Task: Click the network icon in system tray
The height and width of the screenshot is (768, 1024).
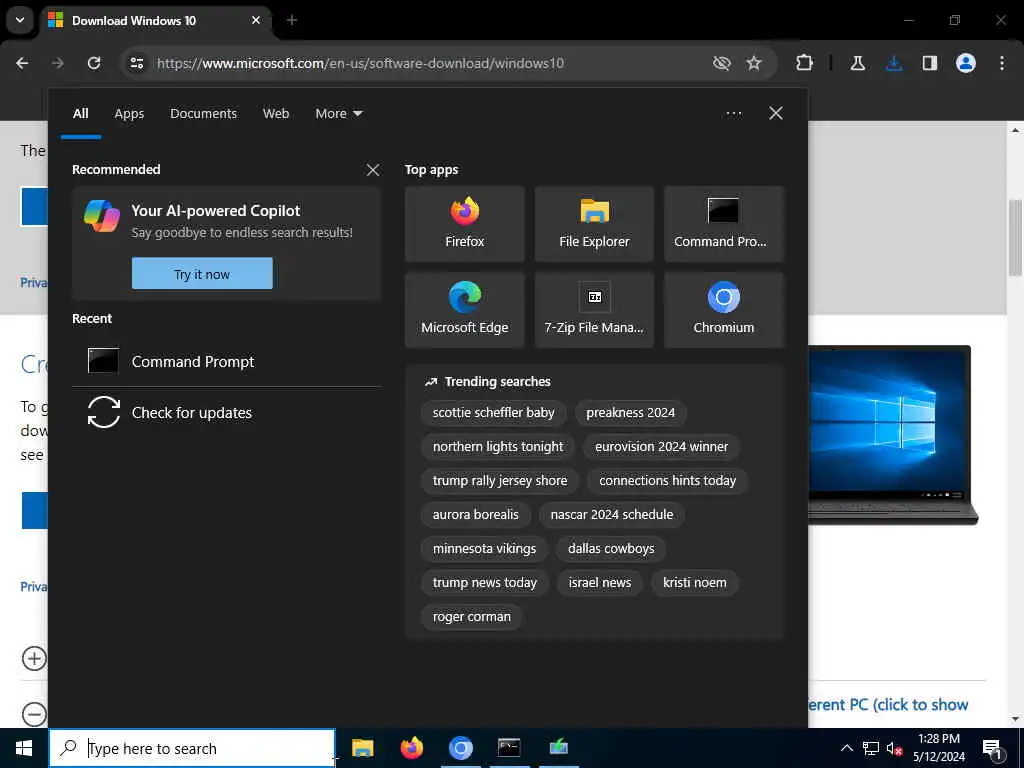Action: coord(871,748)
